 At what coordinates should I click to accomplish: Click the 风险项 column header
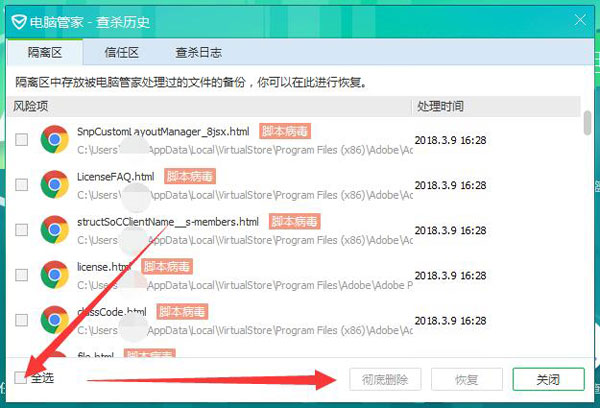[31, 106]
